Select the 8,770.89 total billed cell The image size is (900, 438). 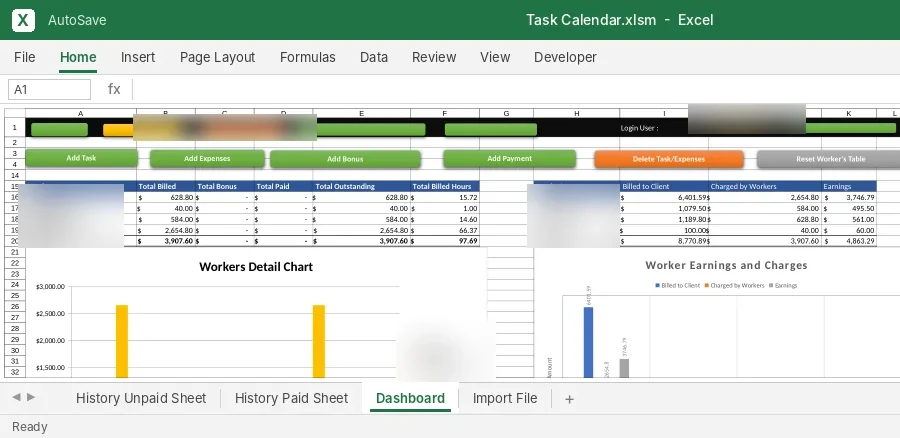click(664, 241)
